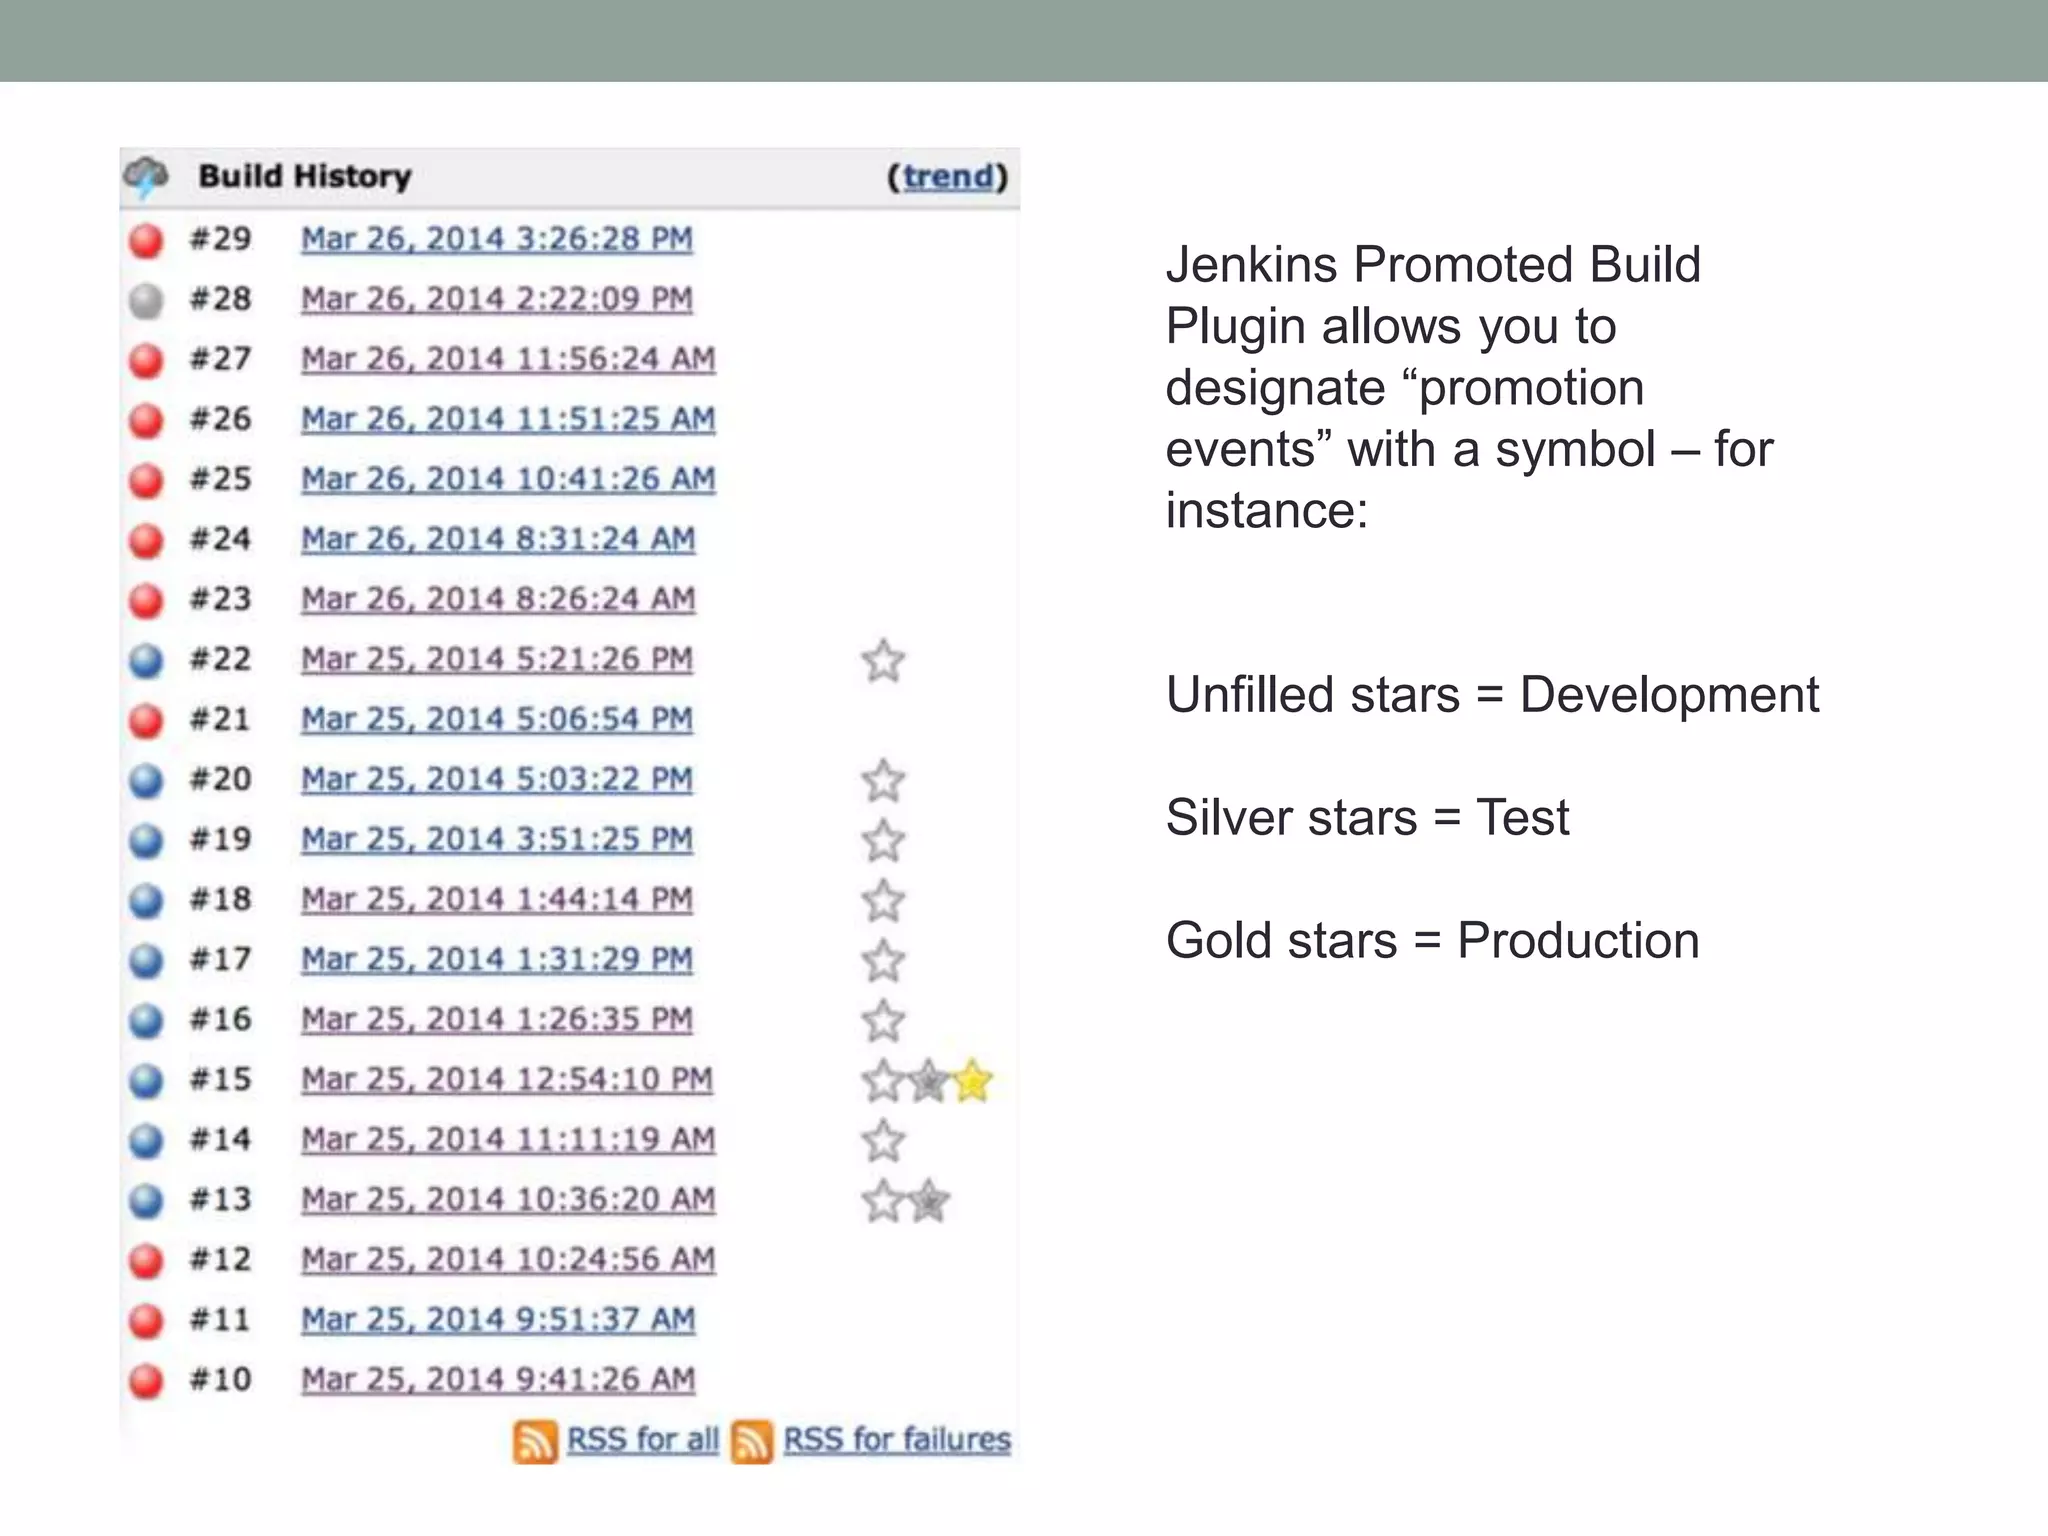The image size is (2048, 1536).
Task: Click the gold star on build #15
Action: tap(972, 1081)
